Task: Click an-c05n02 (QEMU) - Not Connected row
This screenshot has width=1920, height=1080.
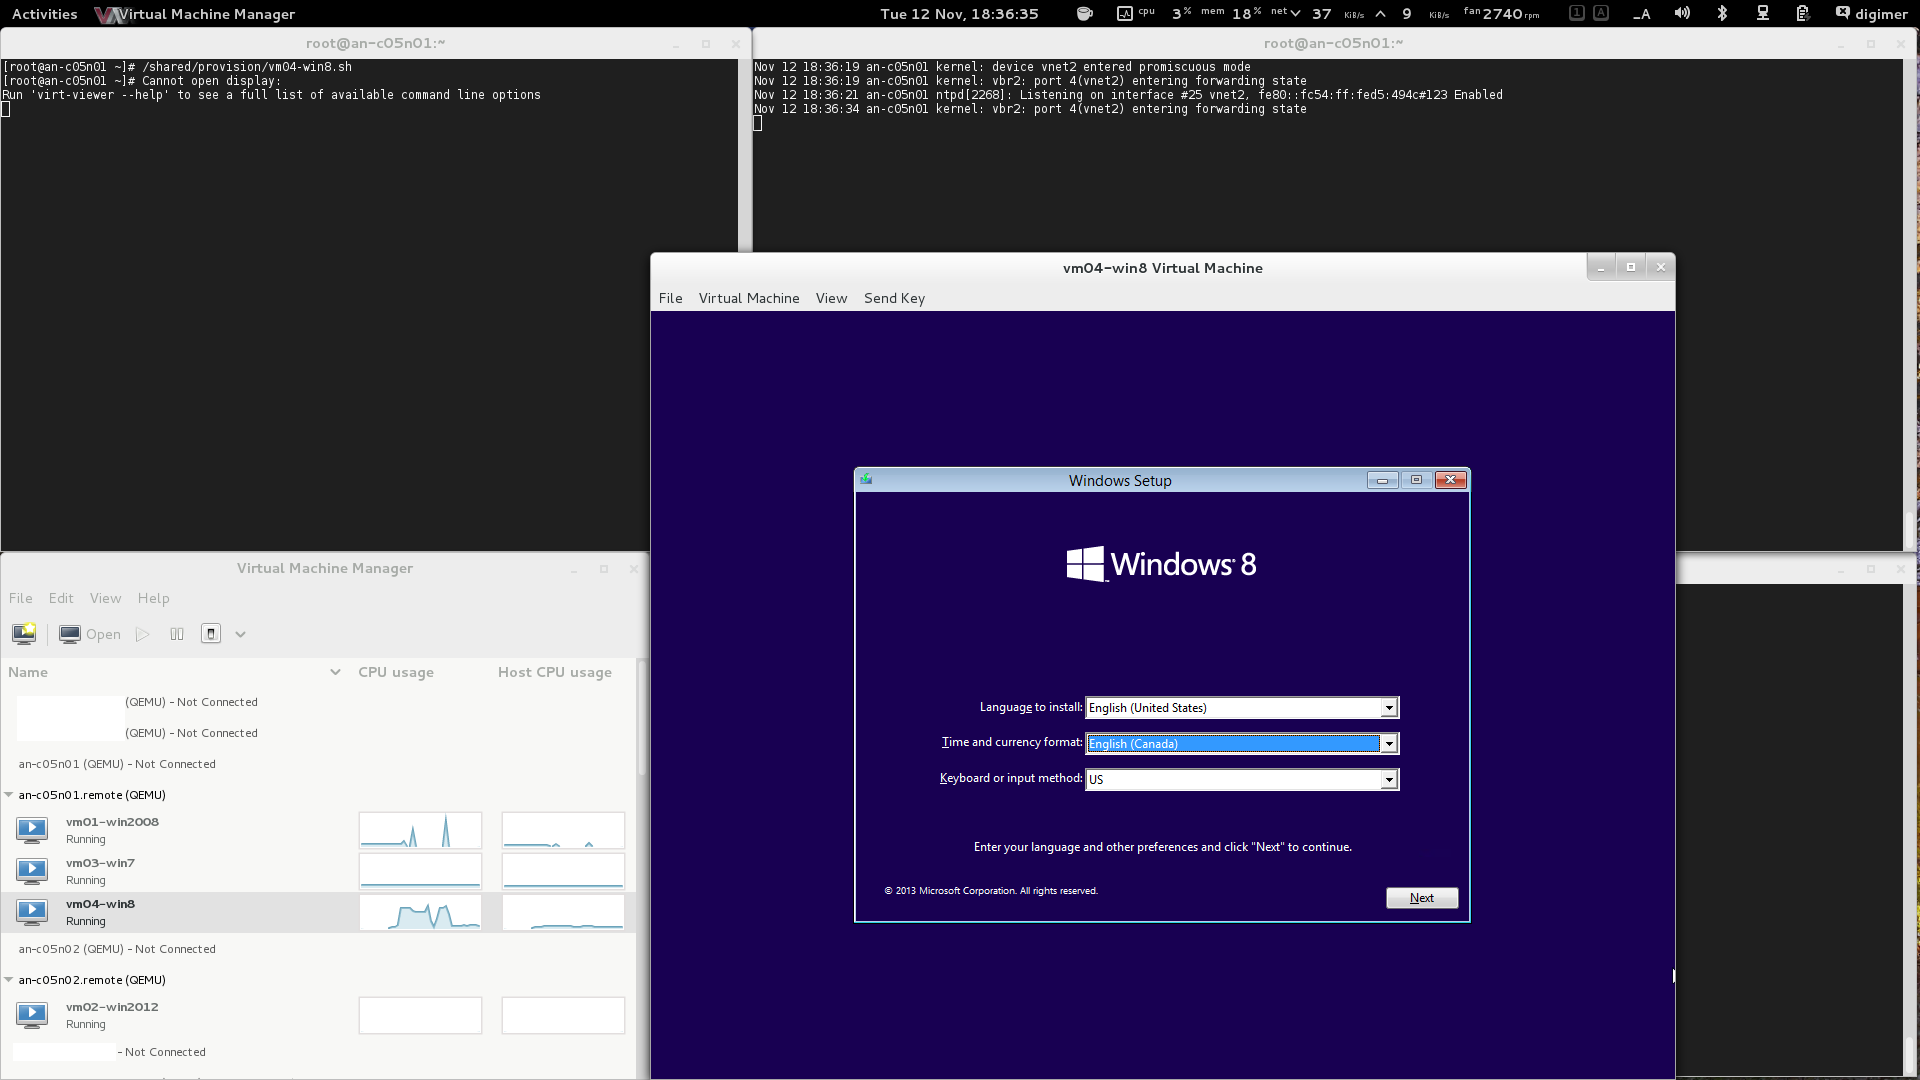Action: tap(117, 949)
